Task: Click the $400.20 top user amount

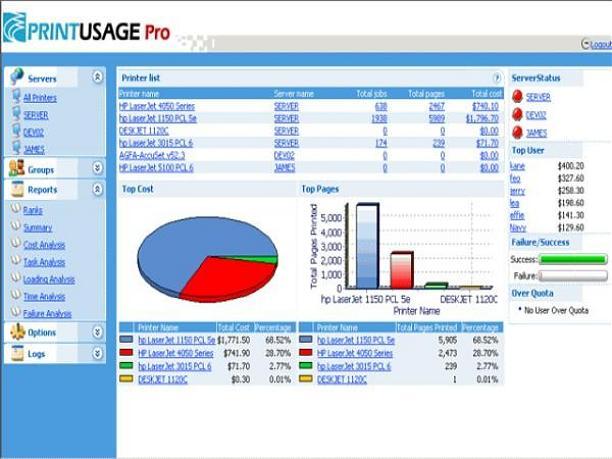Action: click(571, 166)
